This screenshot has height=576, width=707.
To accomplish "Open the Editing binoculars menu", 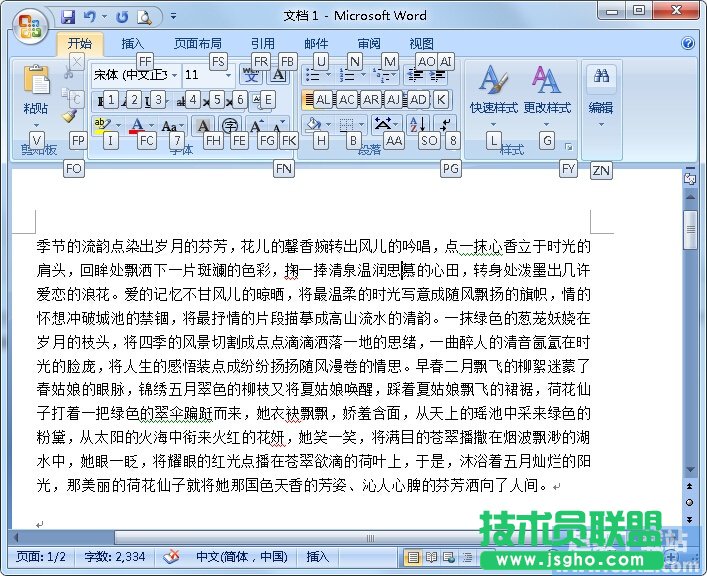I will 601,88.
